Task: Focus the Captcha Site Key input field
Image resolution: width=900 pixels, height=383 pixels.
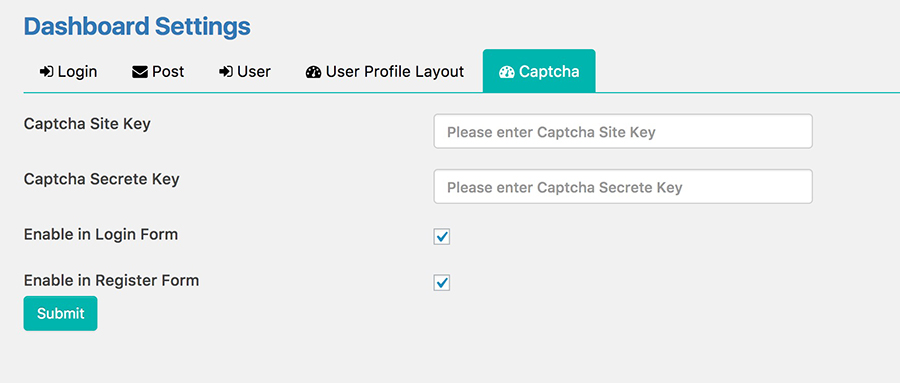Action: tap(623, 131)
